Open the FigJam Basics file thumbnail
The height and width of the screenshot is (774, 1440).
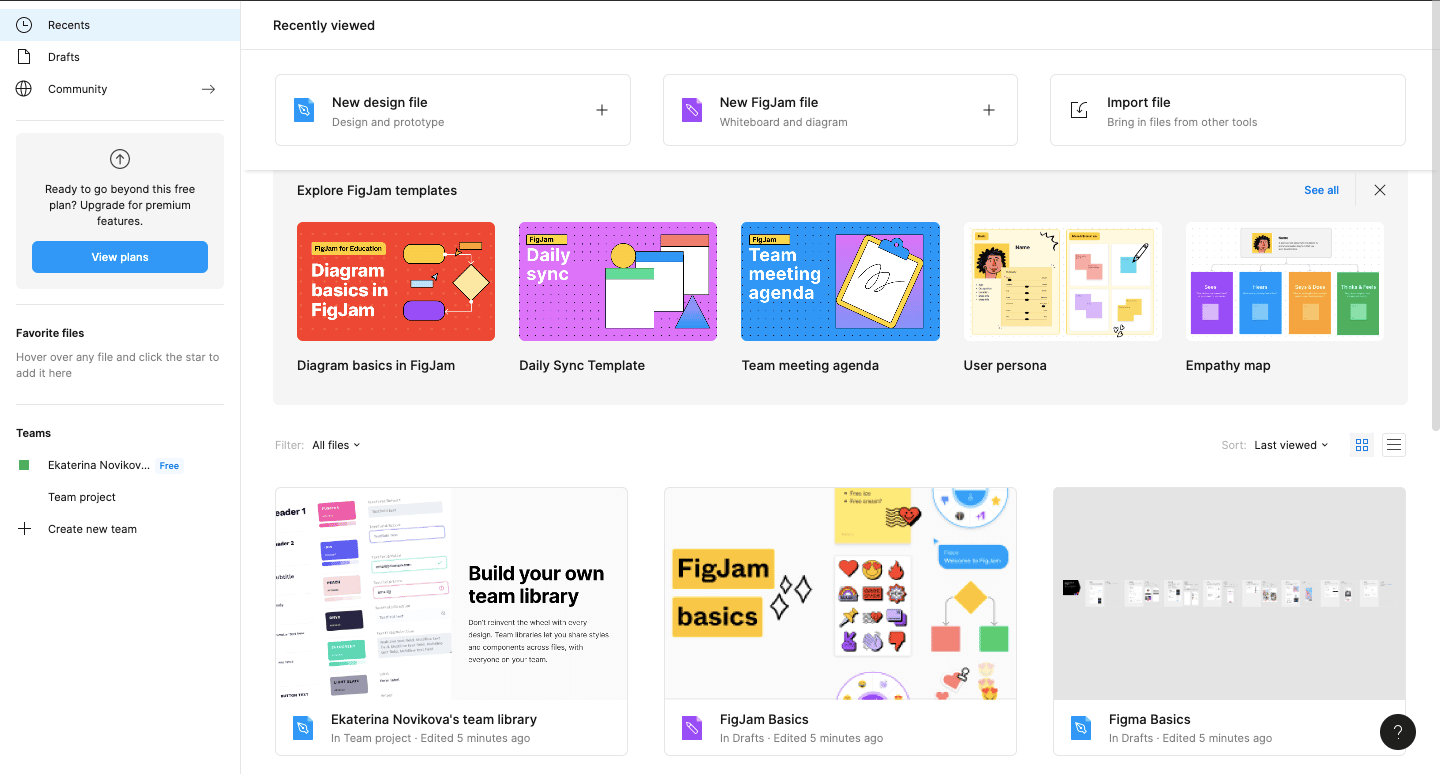coord(840,593)
